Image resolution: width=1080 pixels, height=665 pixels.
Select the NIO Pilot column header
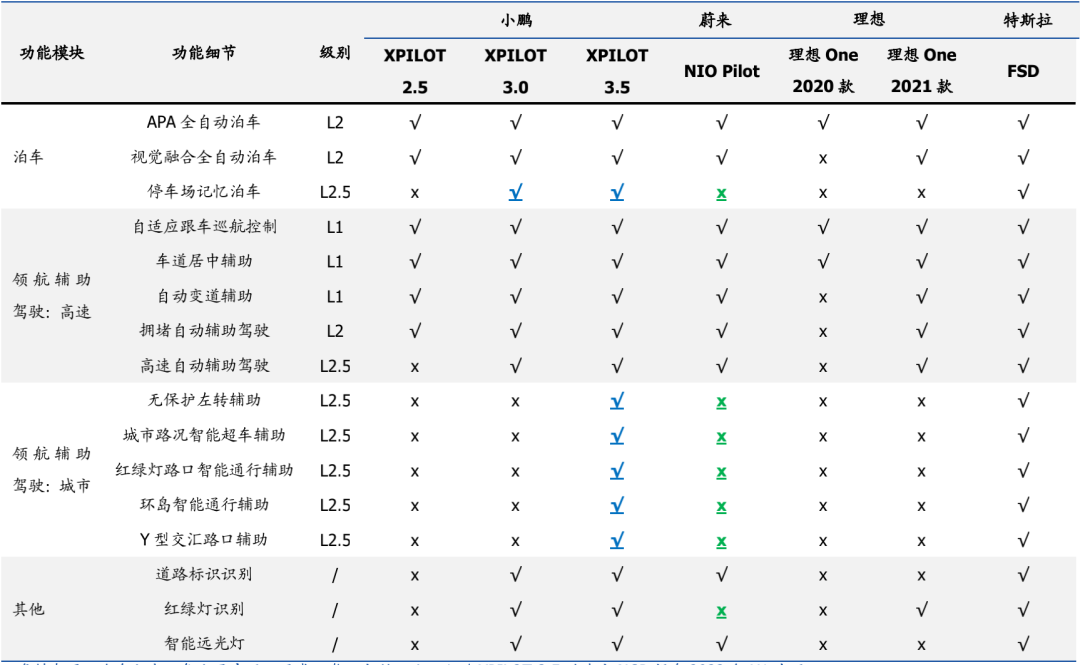coord(721,71)
